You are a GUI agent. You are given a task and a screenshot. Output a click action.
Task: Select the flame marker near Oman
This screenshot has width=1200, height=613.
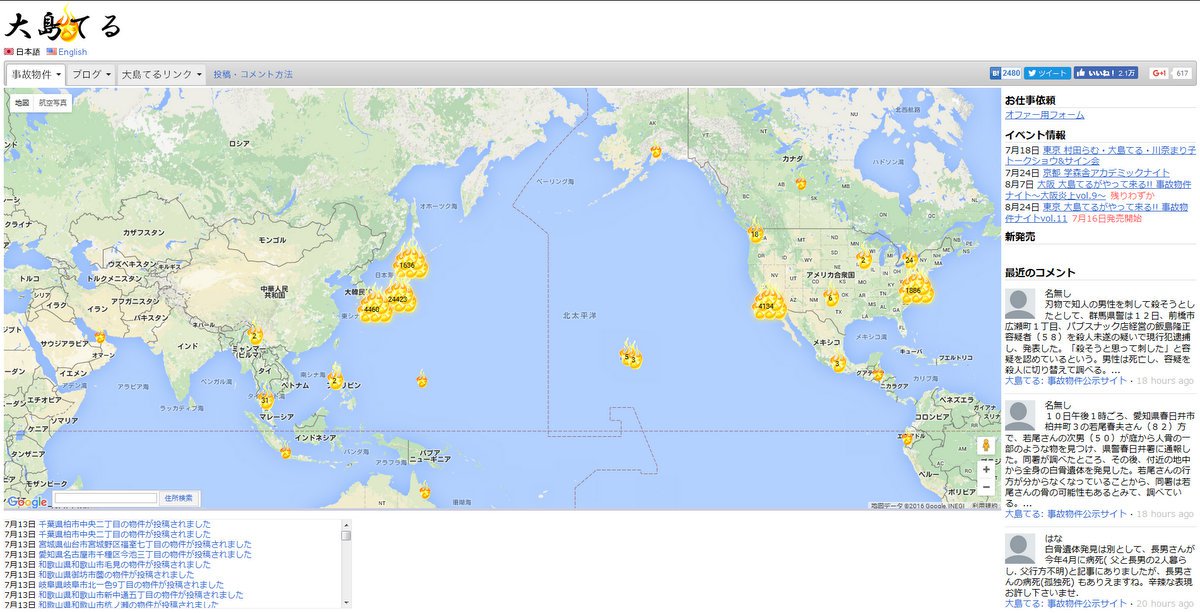(x=100, y=337)
